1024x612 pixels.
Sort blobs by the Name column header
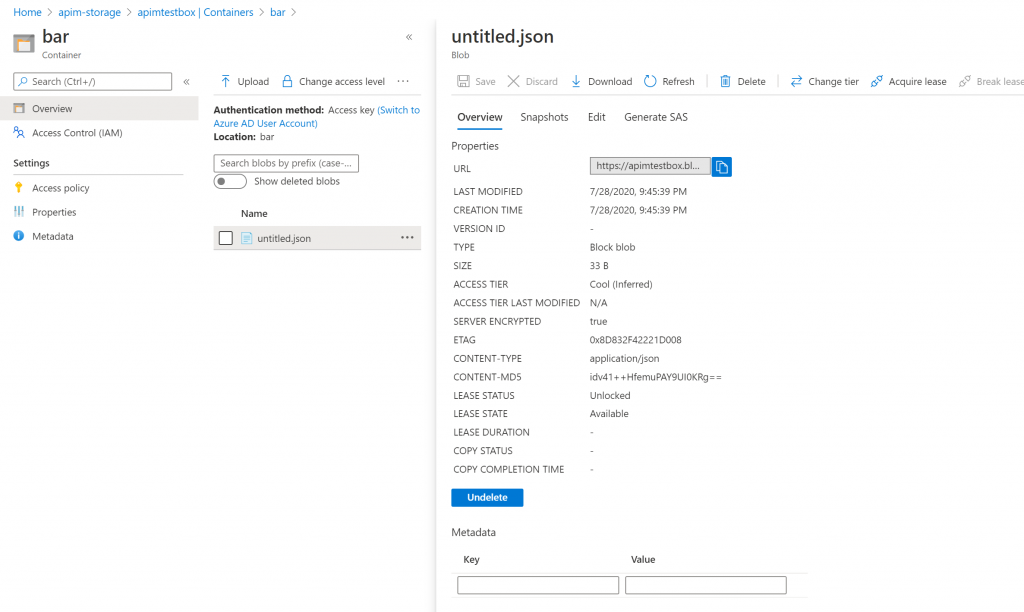254,214
